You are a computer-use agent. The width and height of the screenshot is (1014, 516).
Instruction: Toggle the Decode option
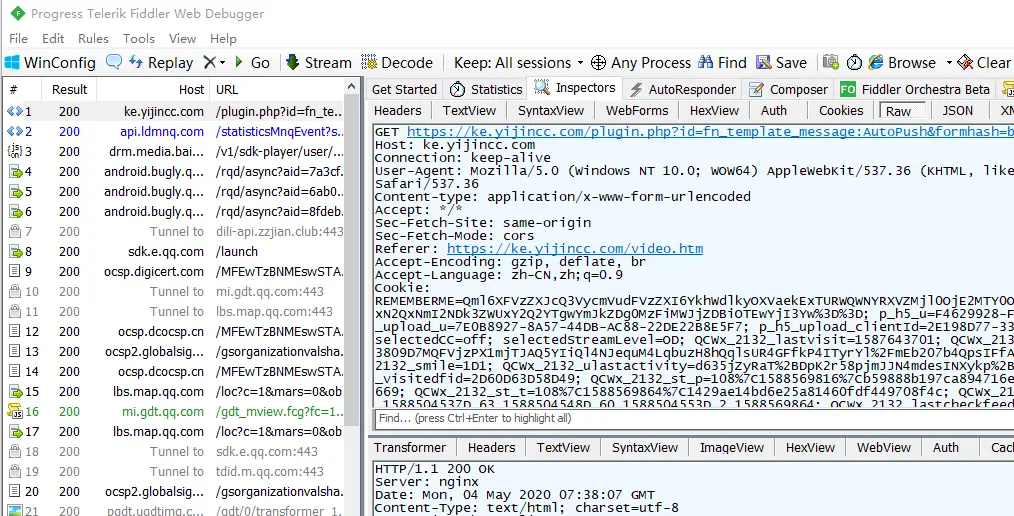tap(397, 63)
